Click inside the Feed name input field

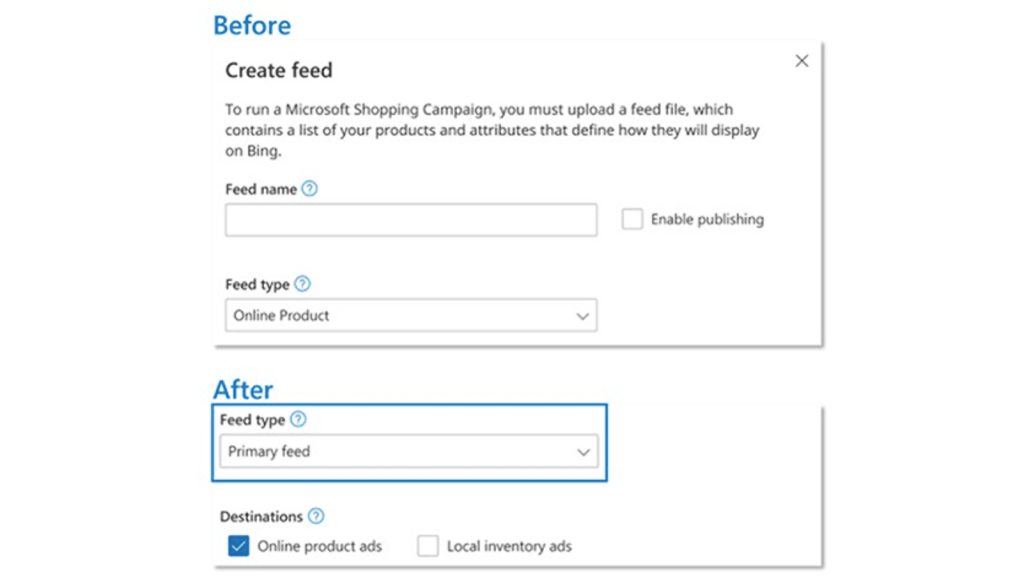pyautogui.click(x=410, y=219)
